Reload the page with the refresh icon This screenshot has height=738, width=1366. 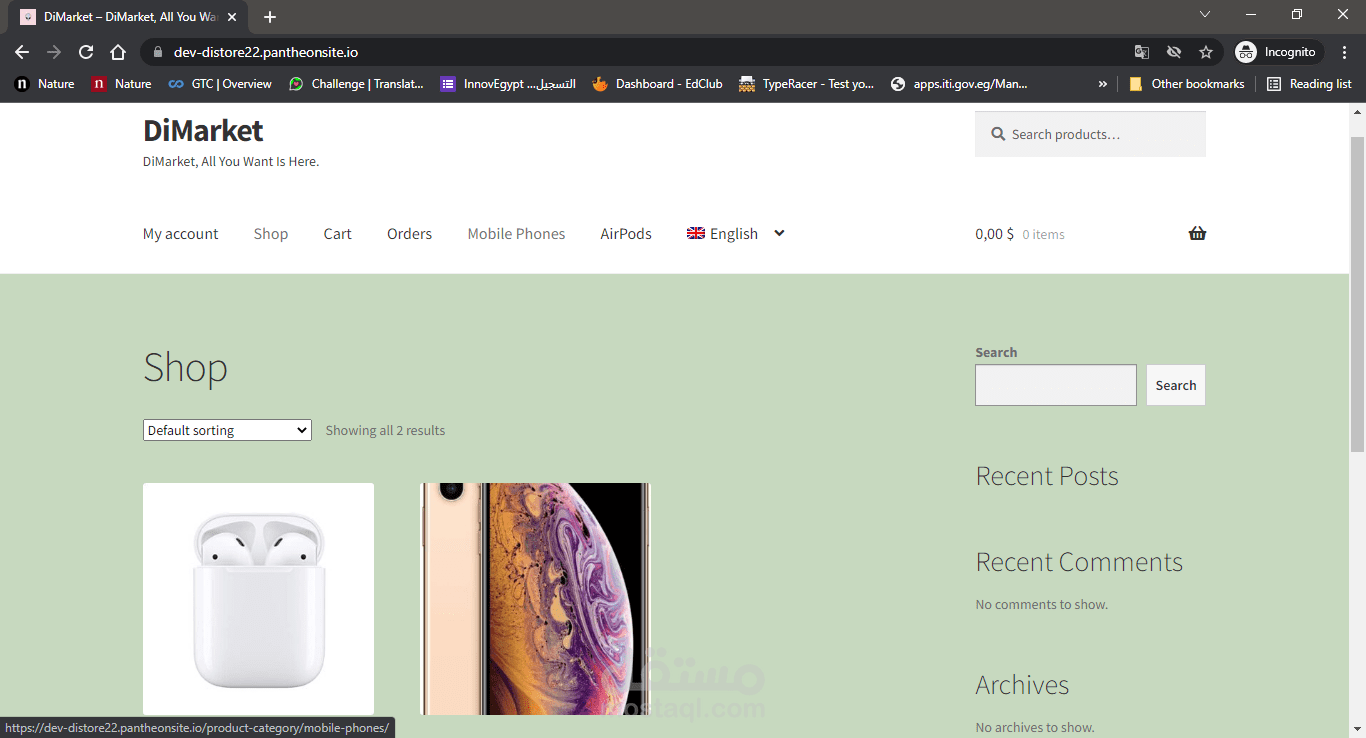coord(86,52)
